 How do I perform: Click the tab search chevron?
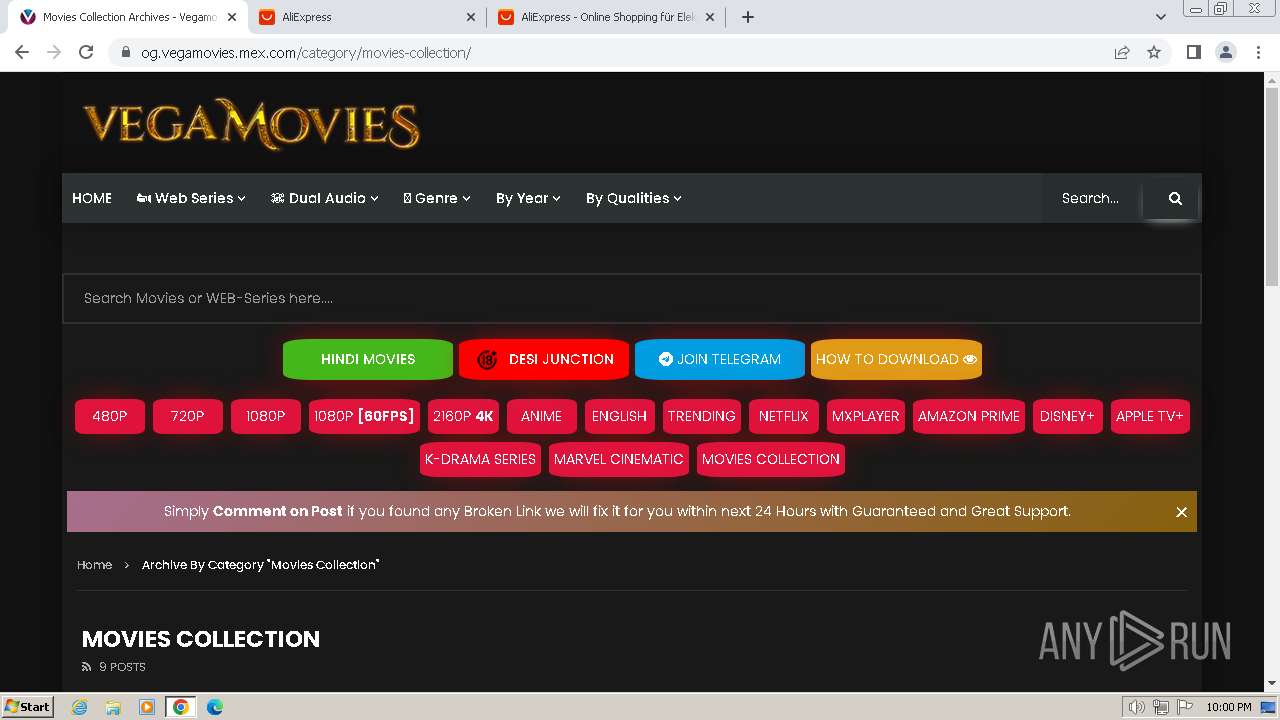[1161, 17]
